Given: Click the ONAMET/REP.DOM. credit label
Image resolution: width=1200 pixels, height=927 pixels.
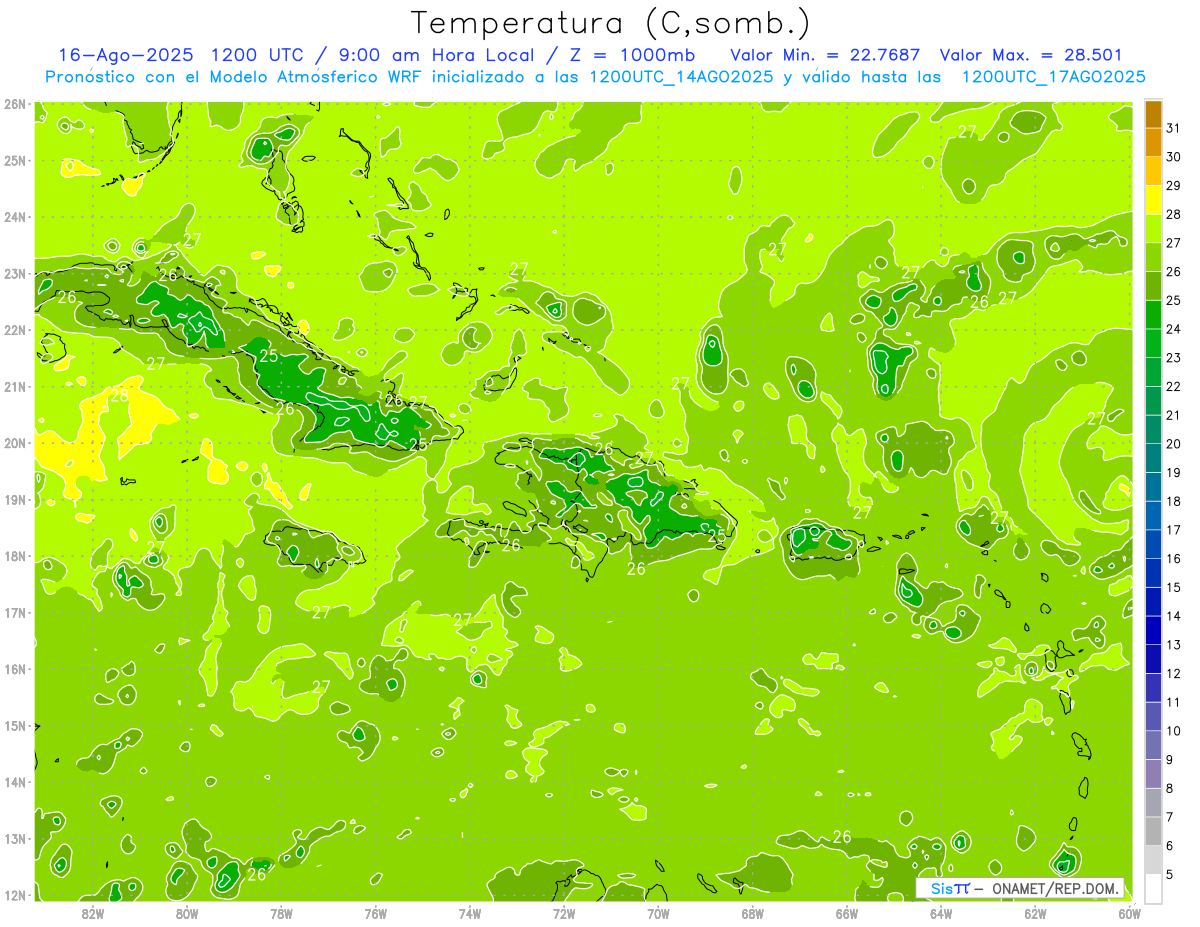Looking at the screenshot, I should point(1054,889).
